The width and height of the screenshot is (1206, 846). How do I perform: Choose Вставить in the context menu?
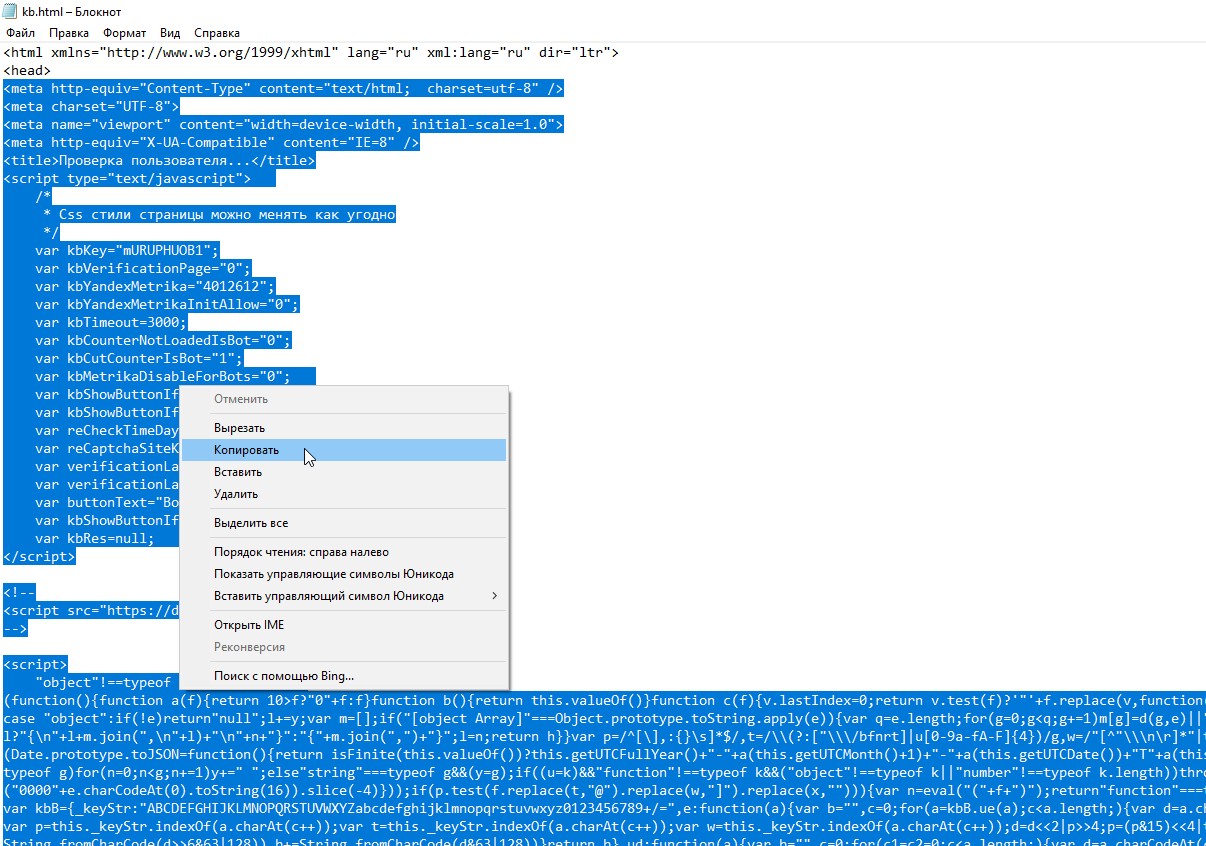344,472
